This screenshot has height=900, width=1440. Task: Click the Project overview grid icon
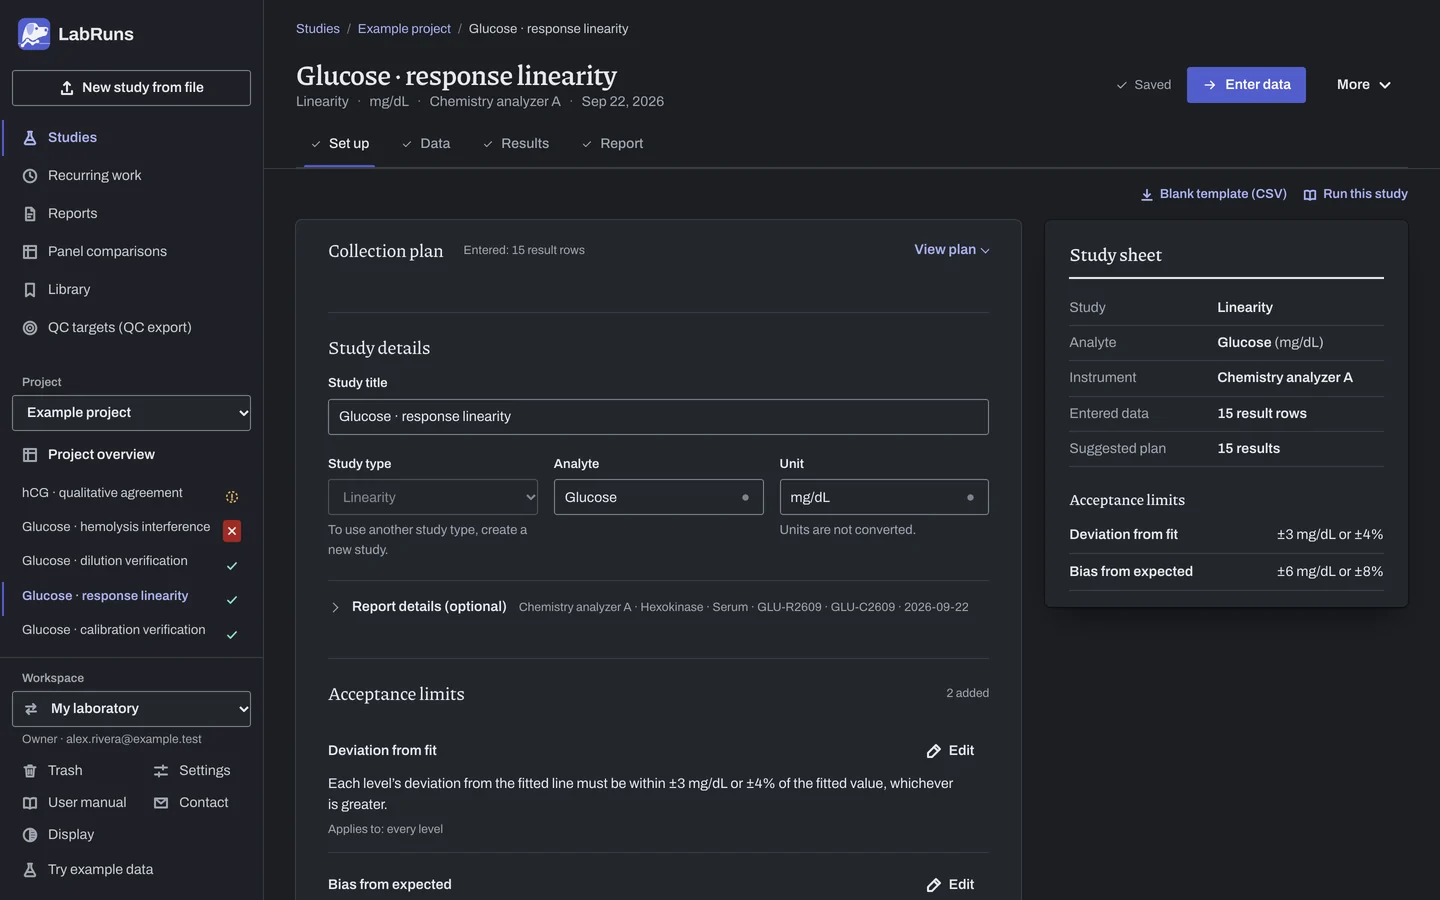coord(30,455)
